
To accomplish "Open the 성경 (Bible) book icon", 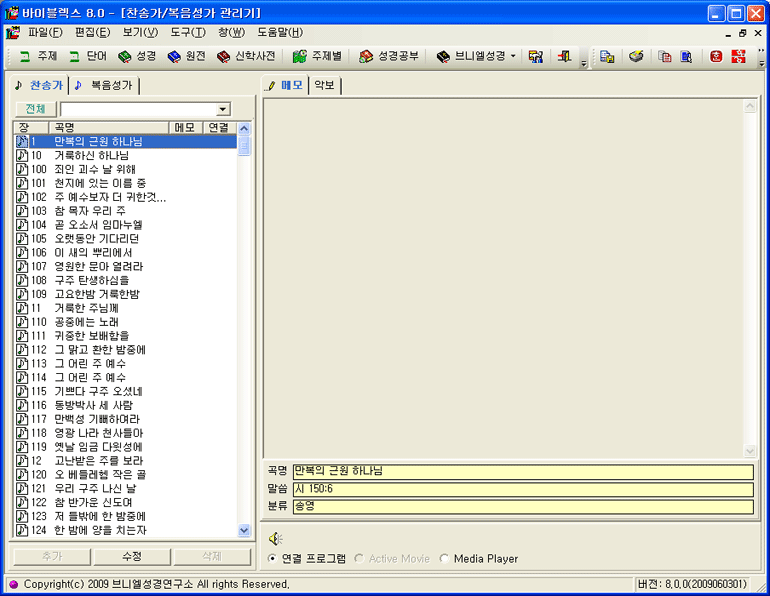I will [x=125, y=56].
